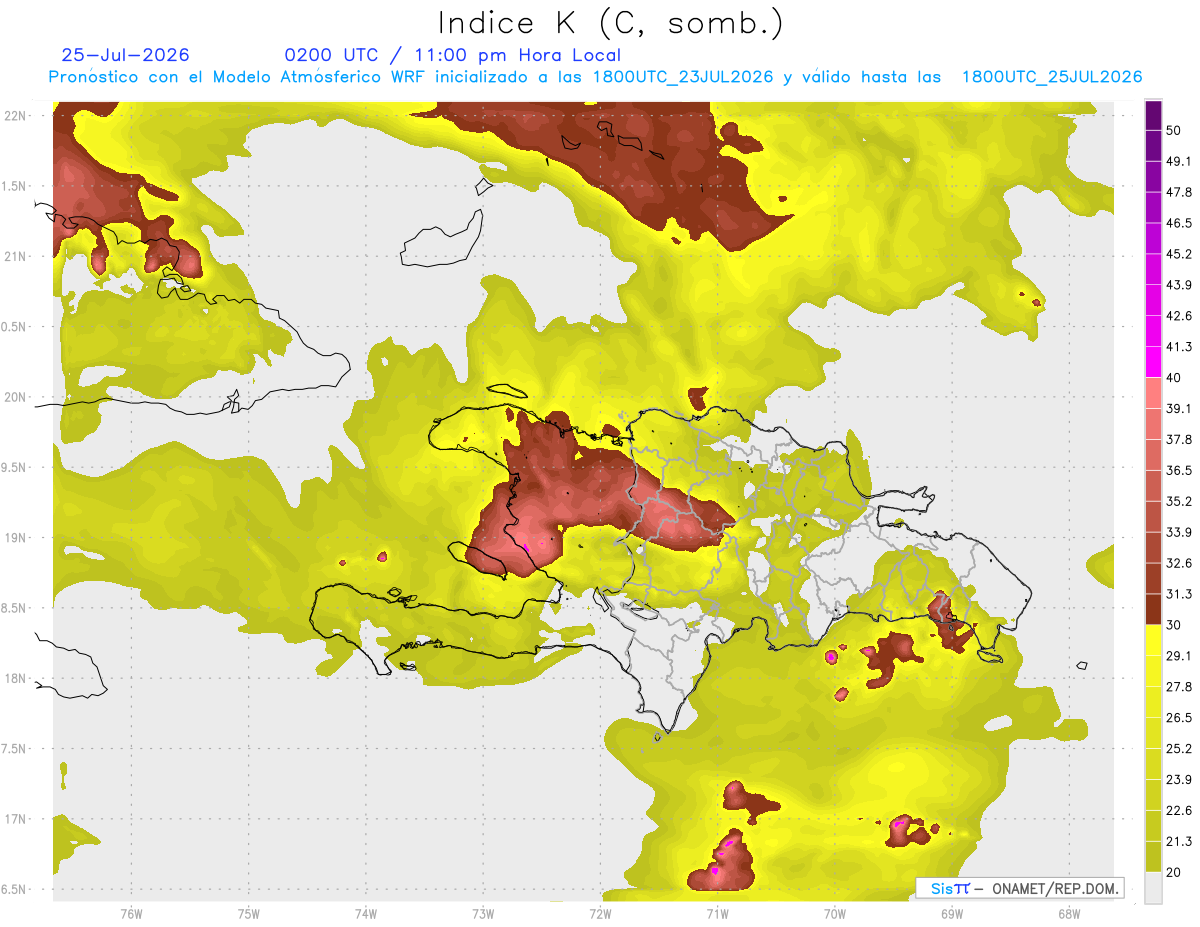This screenshot has height=927, width=1200.
Task: Click the time label "0200 UTC / 11:00 pm Hora Local"
Action: pyautogui.click(x=453, y=55)
